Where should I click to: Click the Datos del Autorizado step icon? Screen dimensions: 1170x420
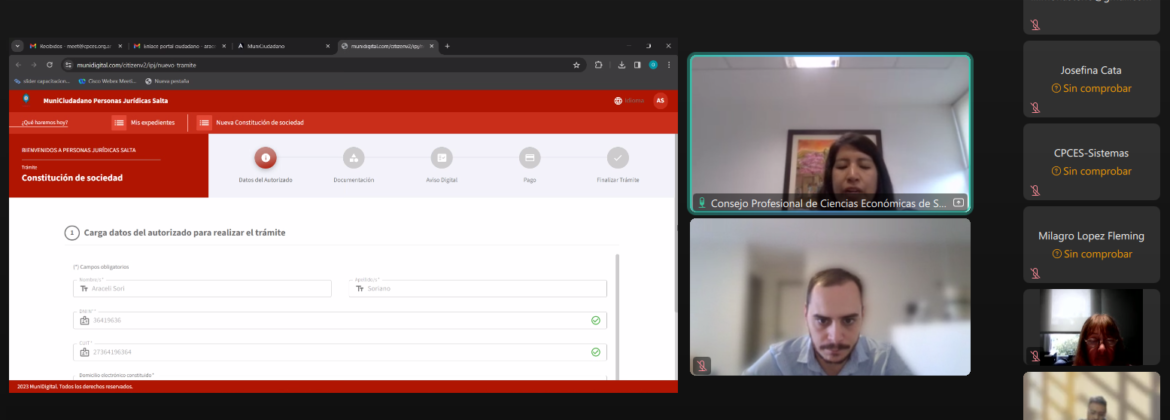[265, 158]
